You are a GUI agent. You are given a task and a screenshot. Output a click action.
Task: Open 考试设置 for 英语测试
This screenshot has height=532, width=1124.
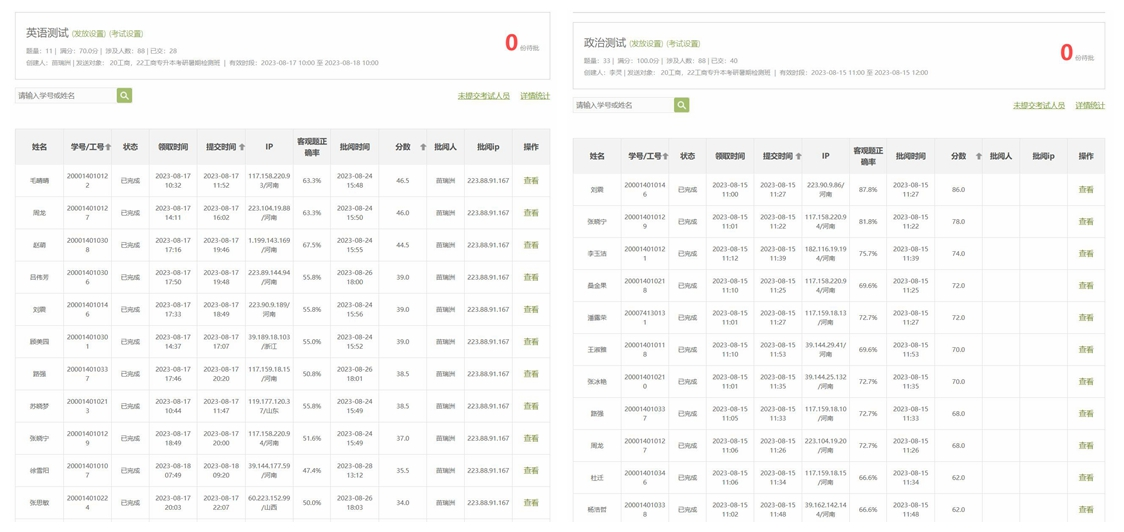click(x=126, y=34)
